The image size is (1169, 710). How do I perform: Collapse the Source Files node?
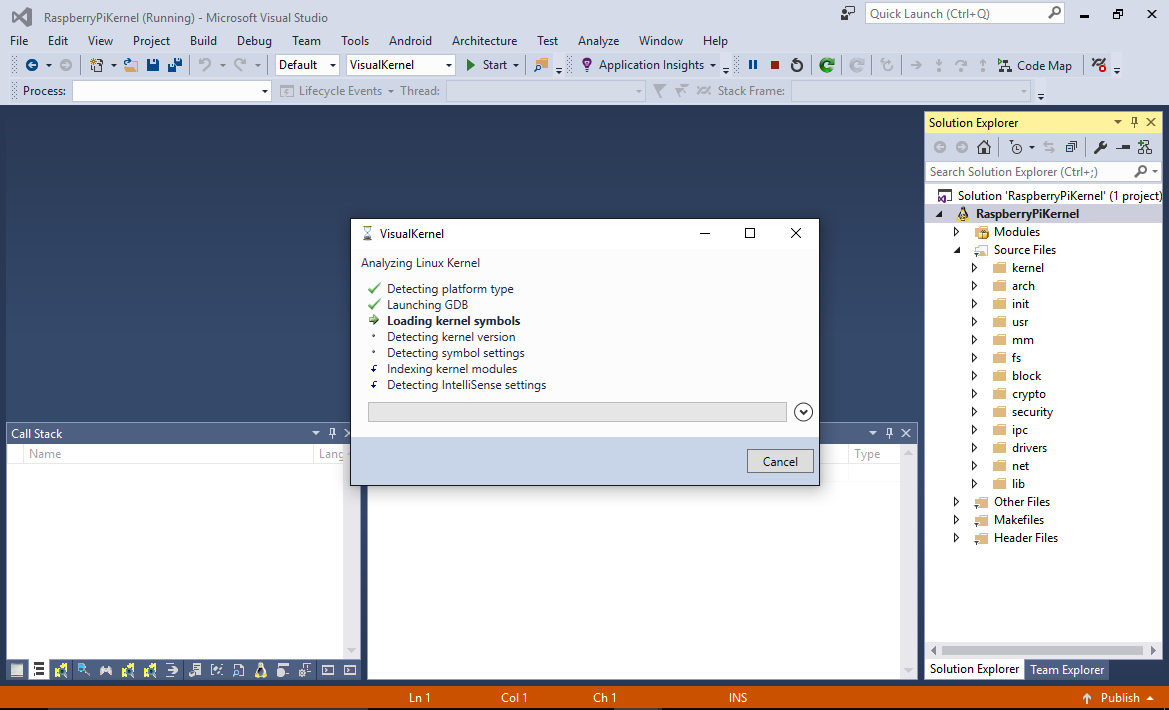tap(957, 250)
